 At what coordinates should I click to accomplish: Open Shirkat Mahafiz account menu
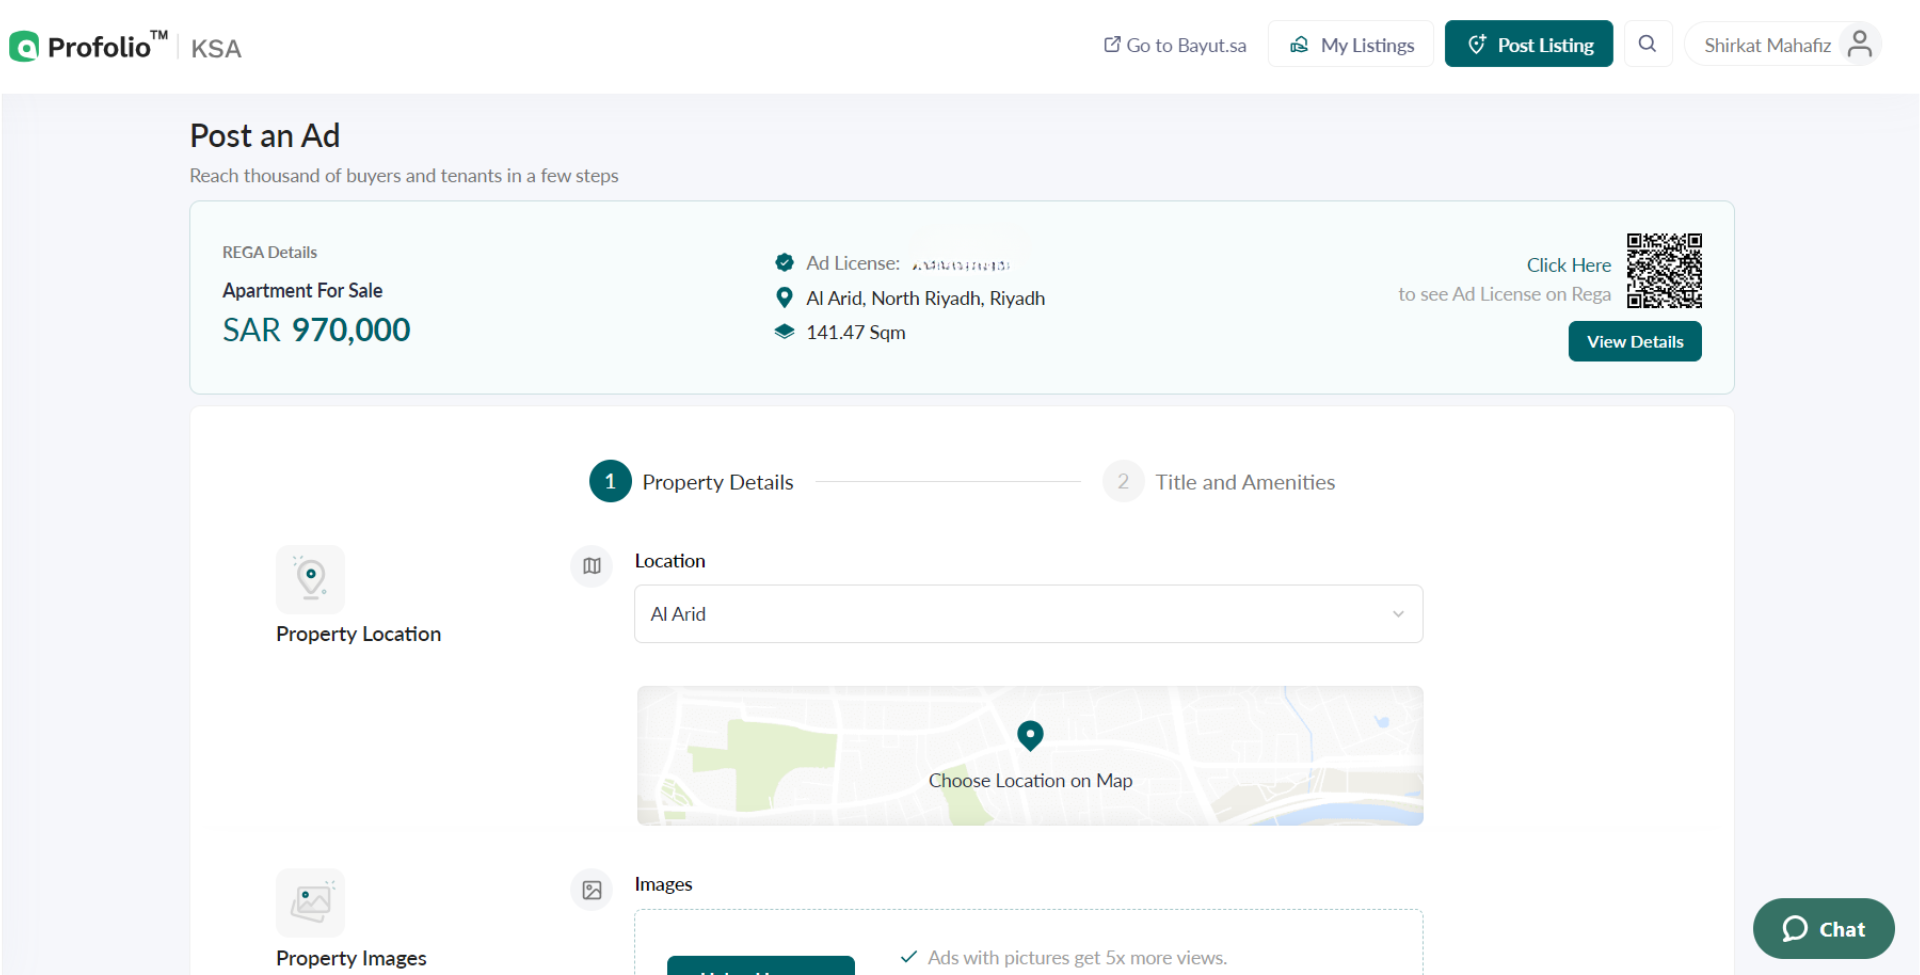point(1783,45)
